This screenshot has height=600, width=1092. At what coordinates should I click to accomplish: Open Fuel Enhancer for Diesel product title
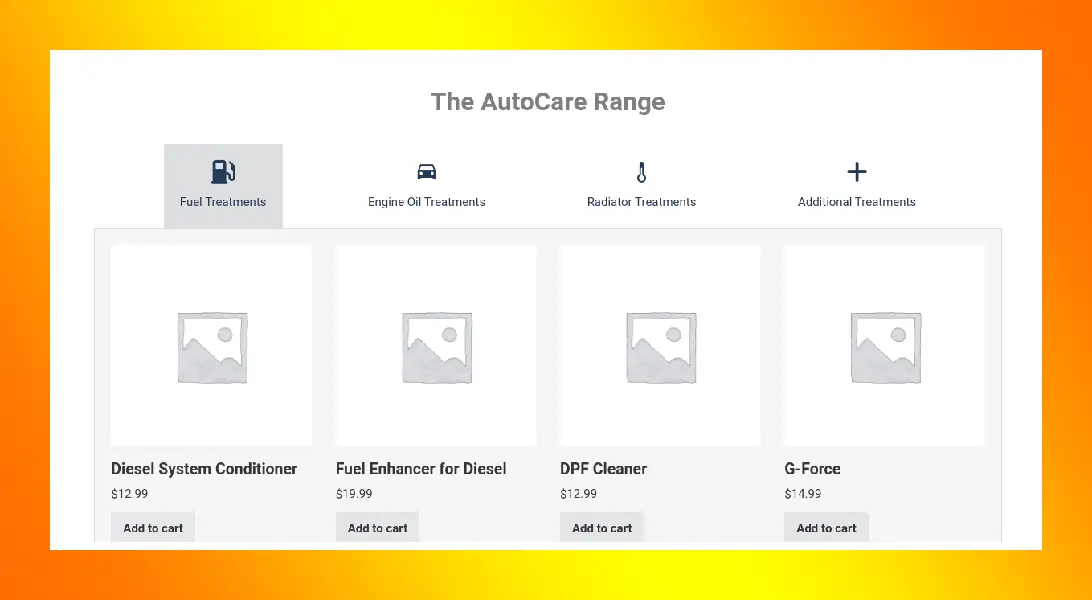[x=421, y=468]
